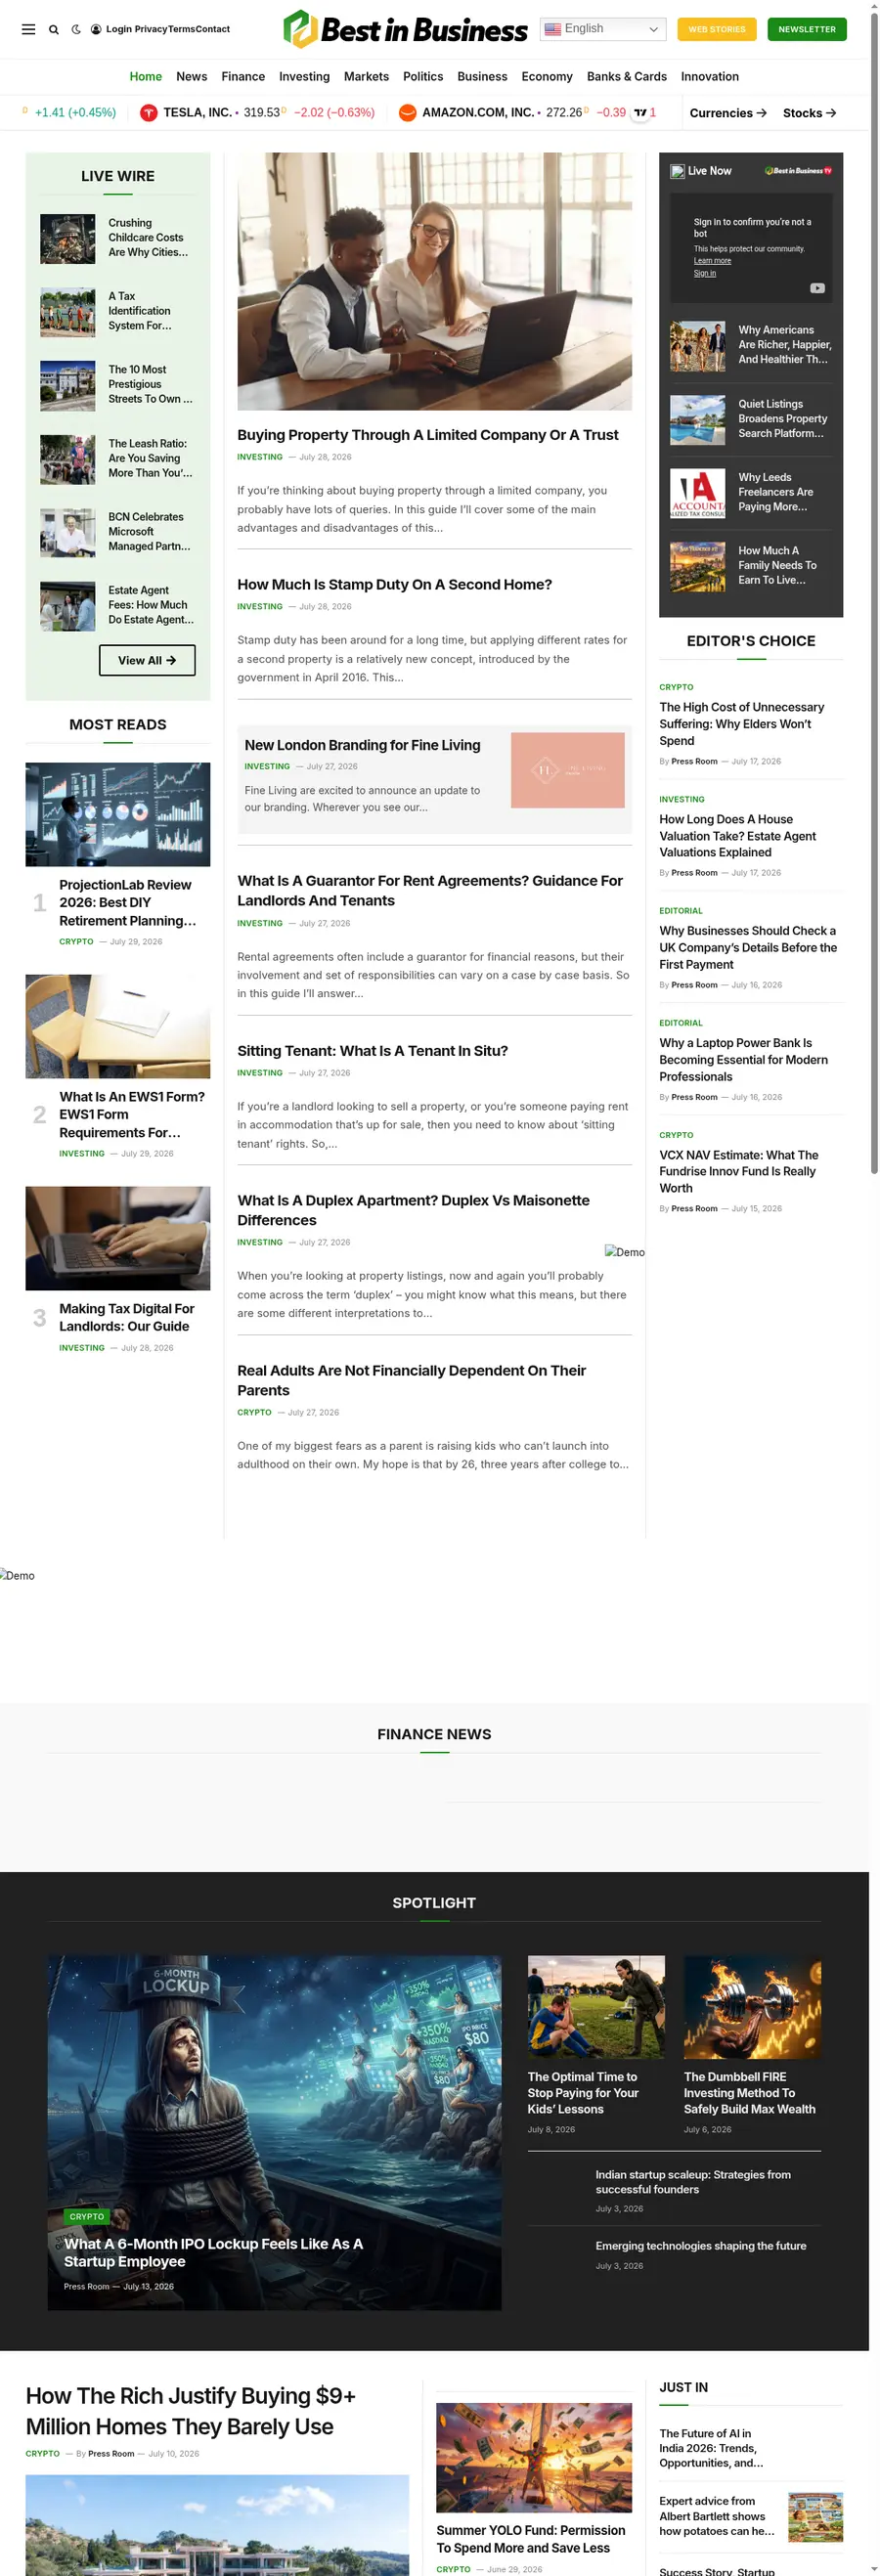Open What Is An EWS1 Form article

click(x=132, y=1115)
